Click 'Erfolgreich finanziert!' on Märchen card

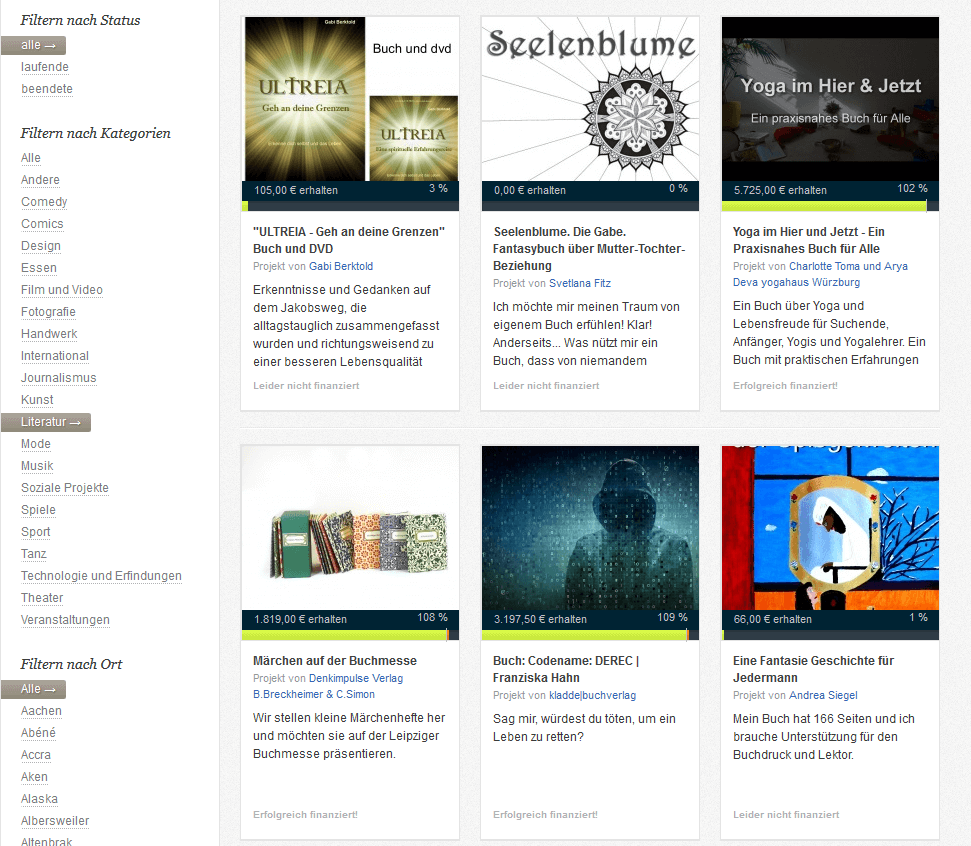305,815
